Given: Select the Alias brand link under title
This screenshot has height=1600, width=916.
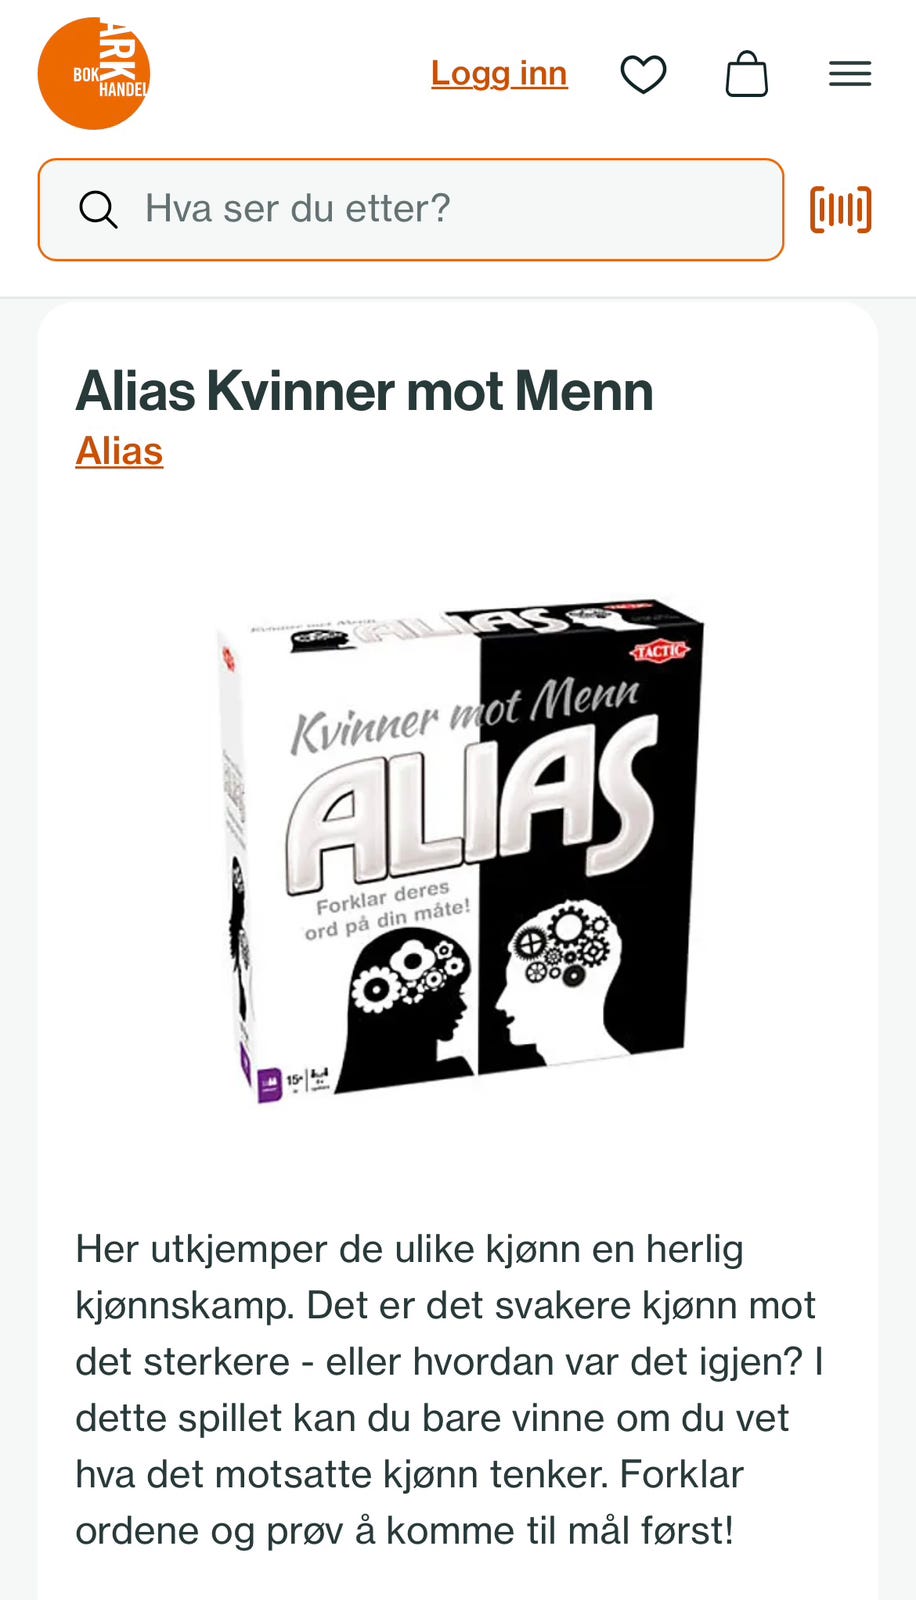Looking at the screenshot, I should pos(119,451).
